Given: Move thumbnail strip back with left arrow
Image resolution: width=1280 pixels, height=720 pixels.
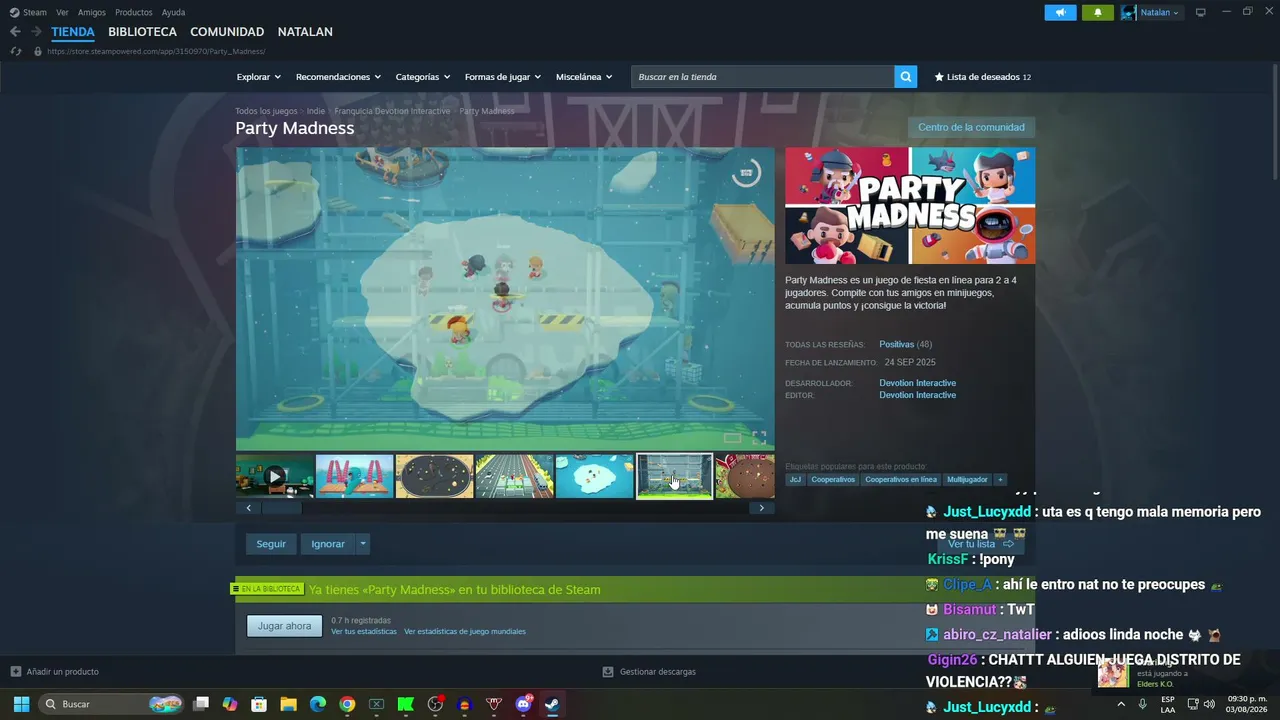Looking at the screenshot, I should point(249,508).
